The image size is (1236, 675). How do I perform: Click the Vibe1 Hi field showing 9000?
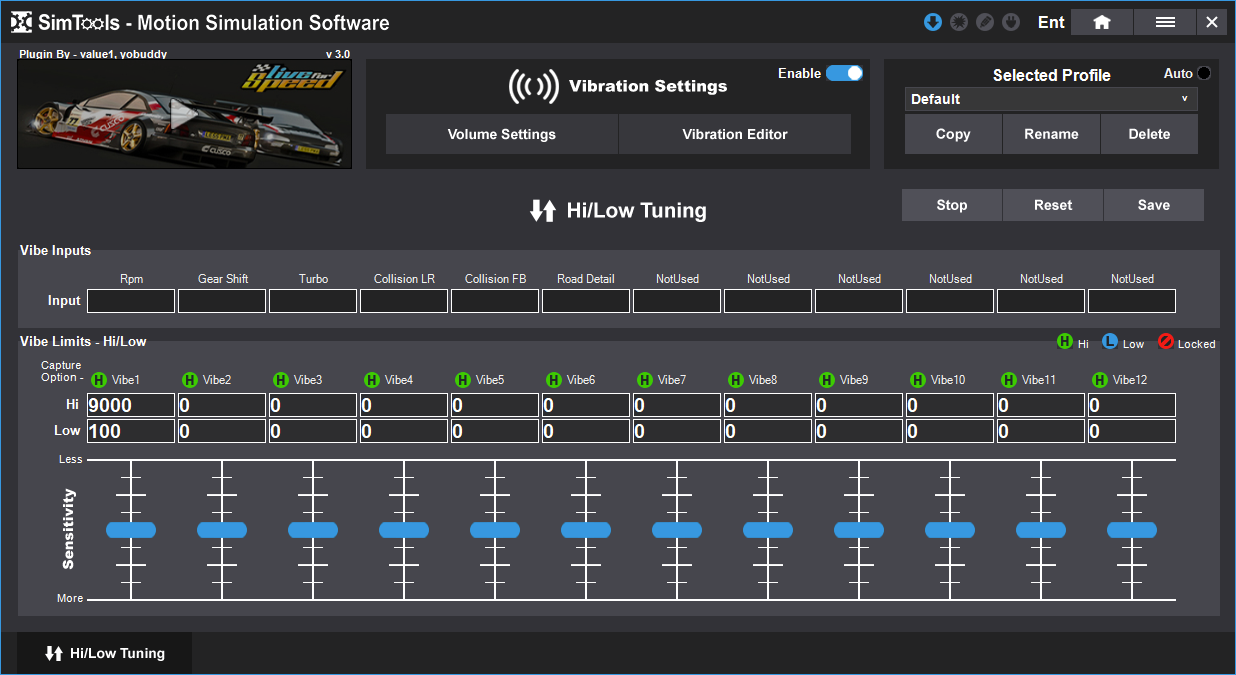pos(131,405)
